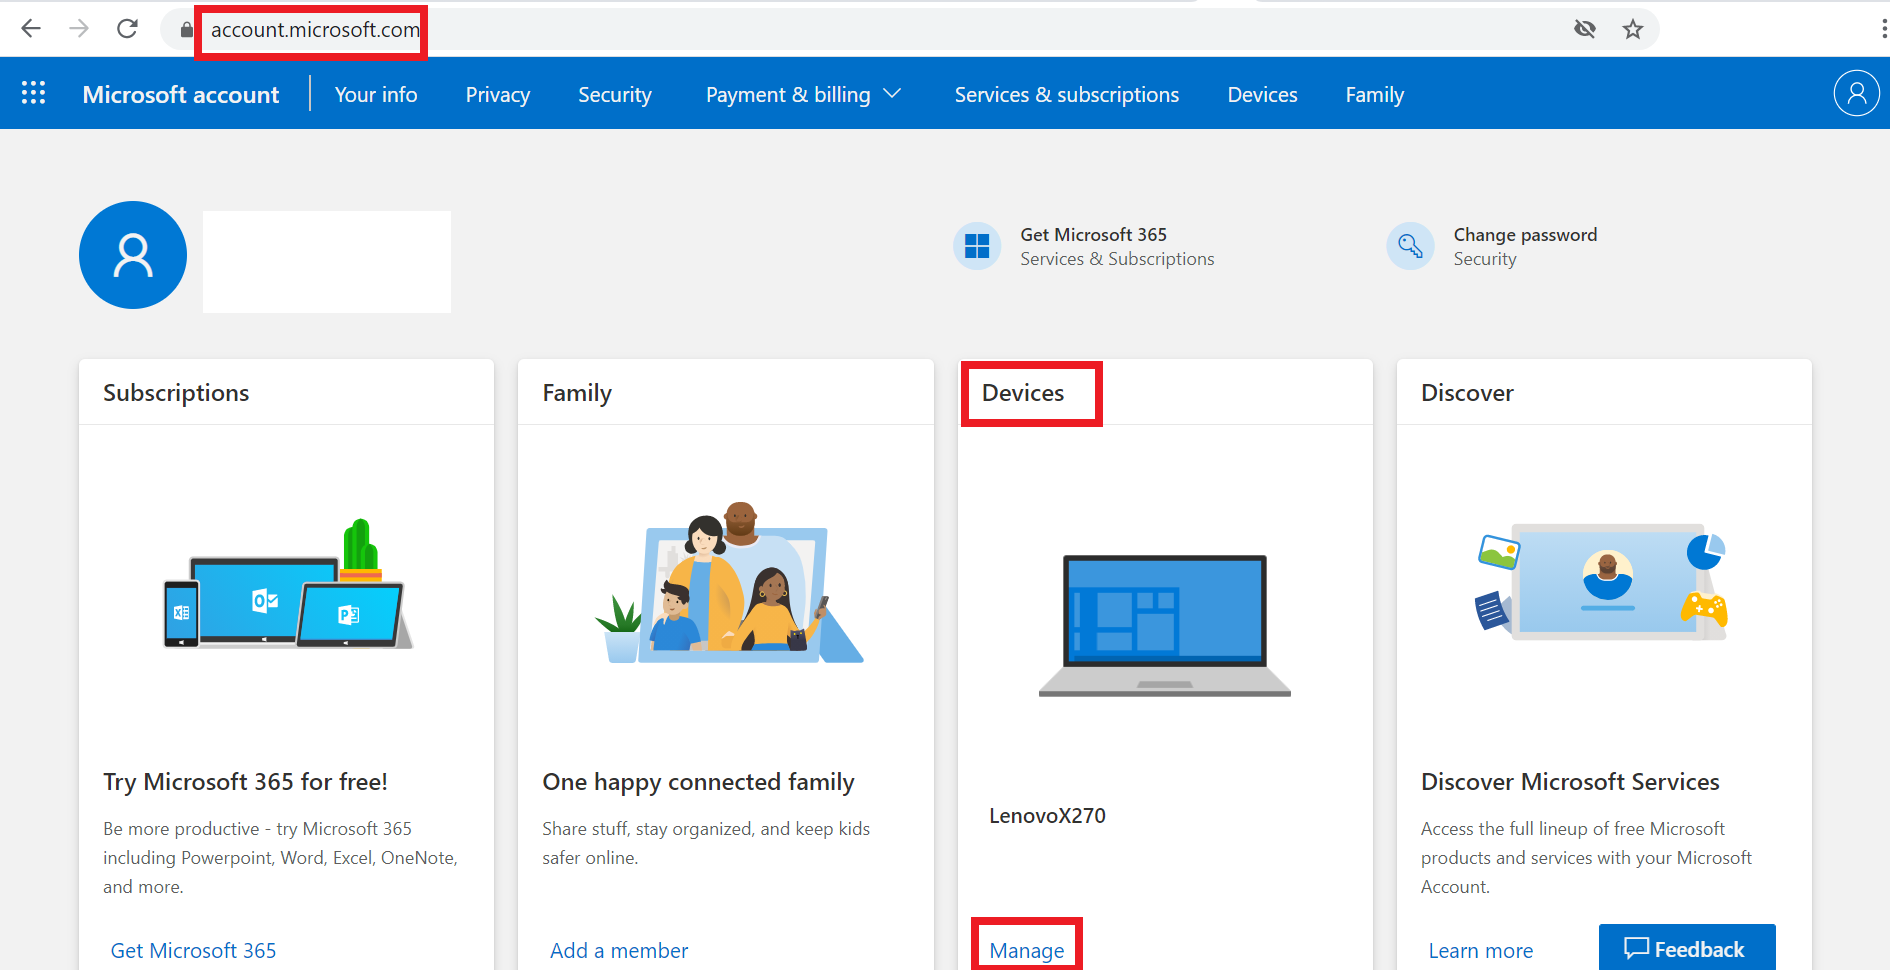Open the Devices card heading
1890x970 pixels.
(1023, 393)
